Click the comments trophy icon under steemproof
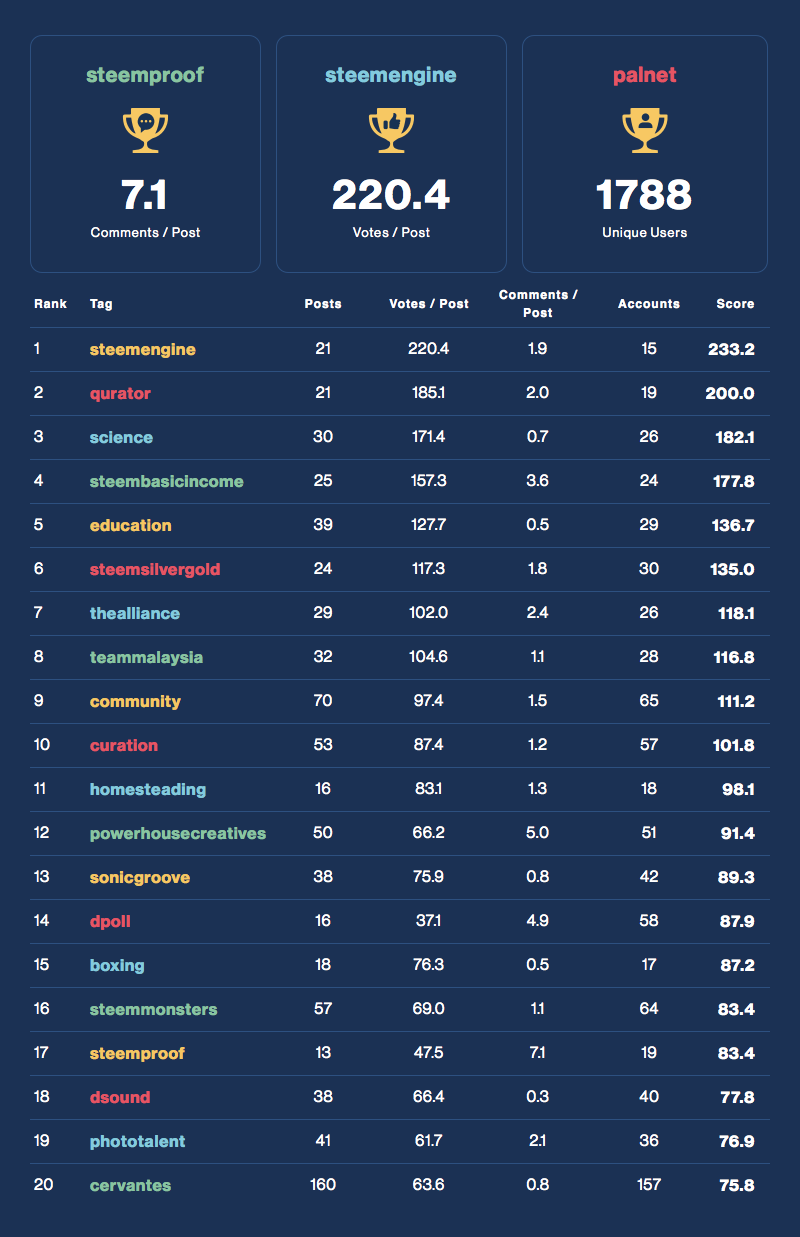 click(145, 131)
